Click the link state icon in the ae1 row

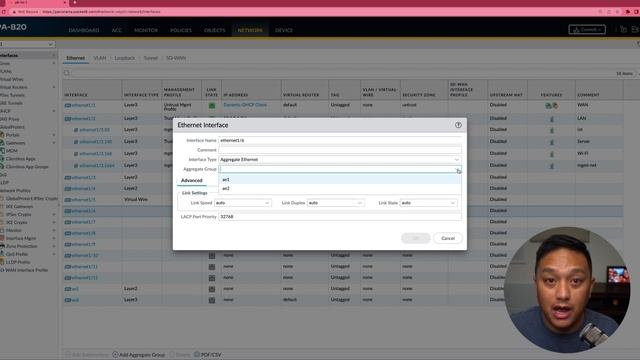[x=212, y=289]
